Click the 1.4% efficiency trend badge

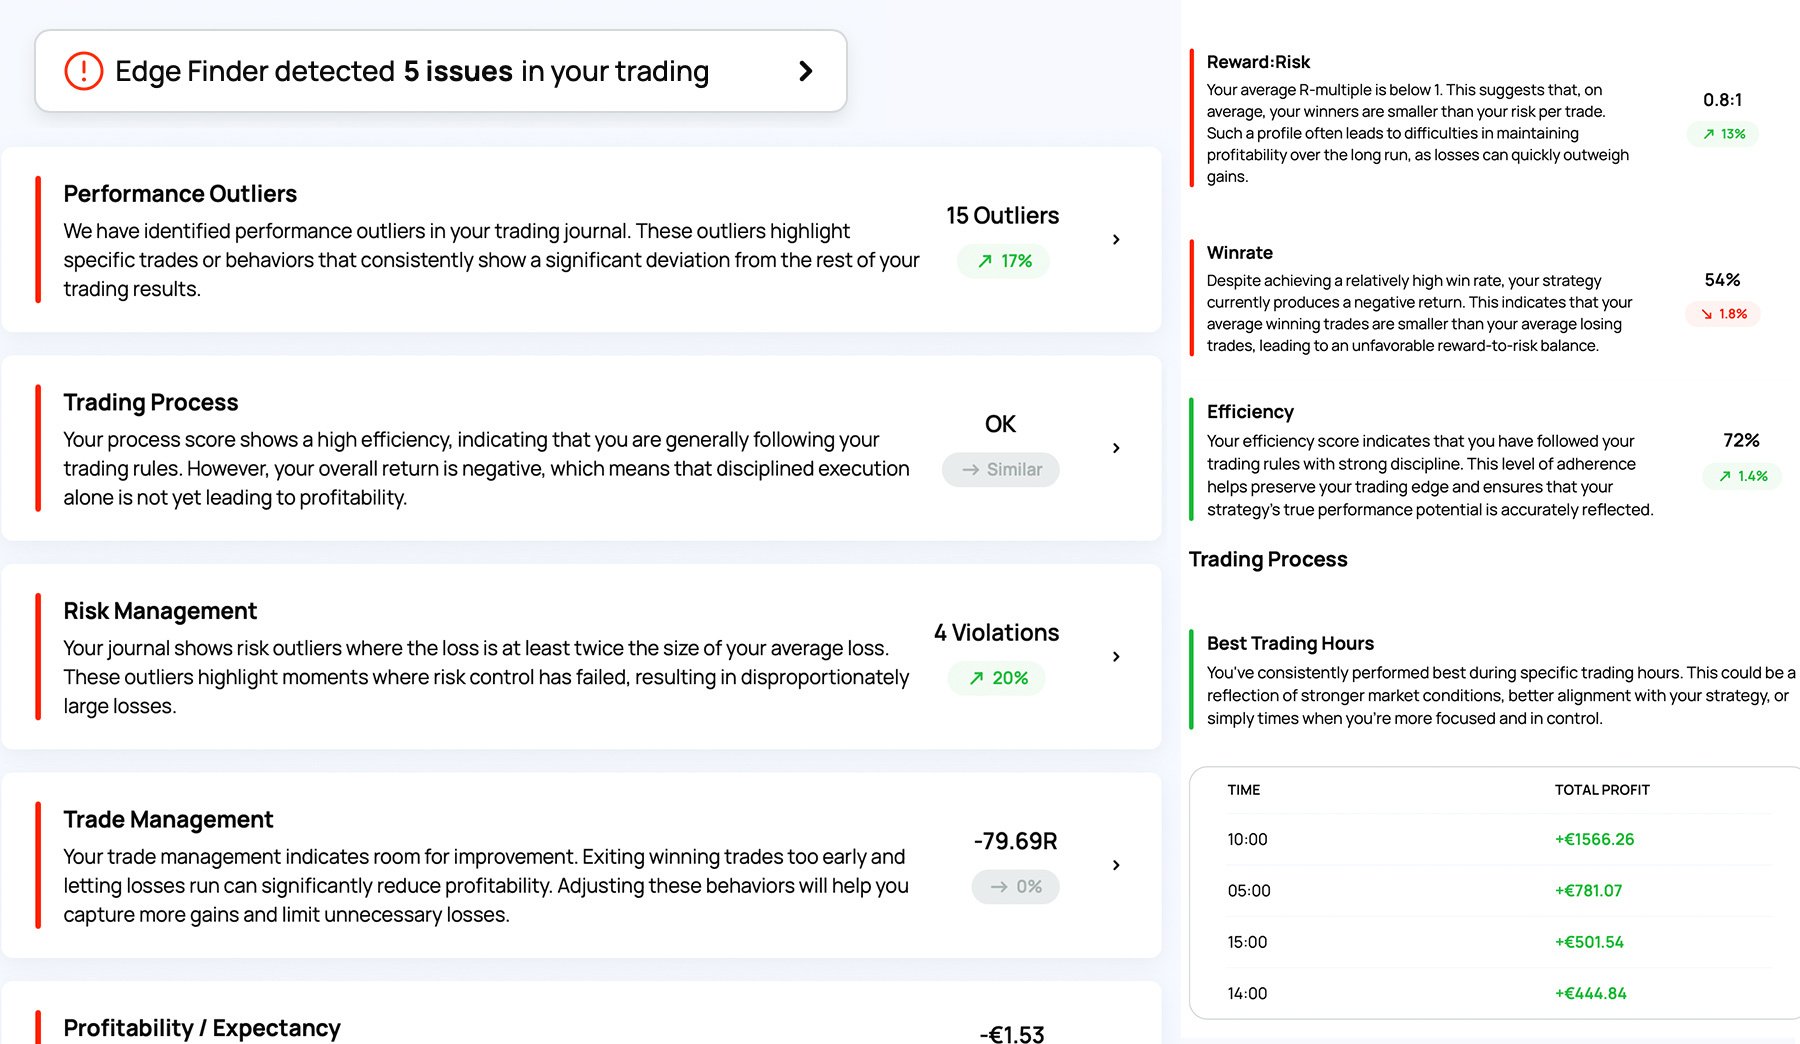point(1742,476)
